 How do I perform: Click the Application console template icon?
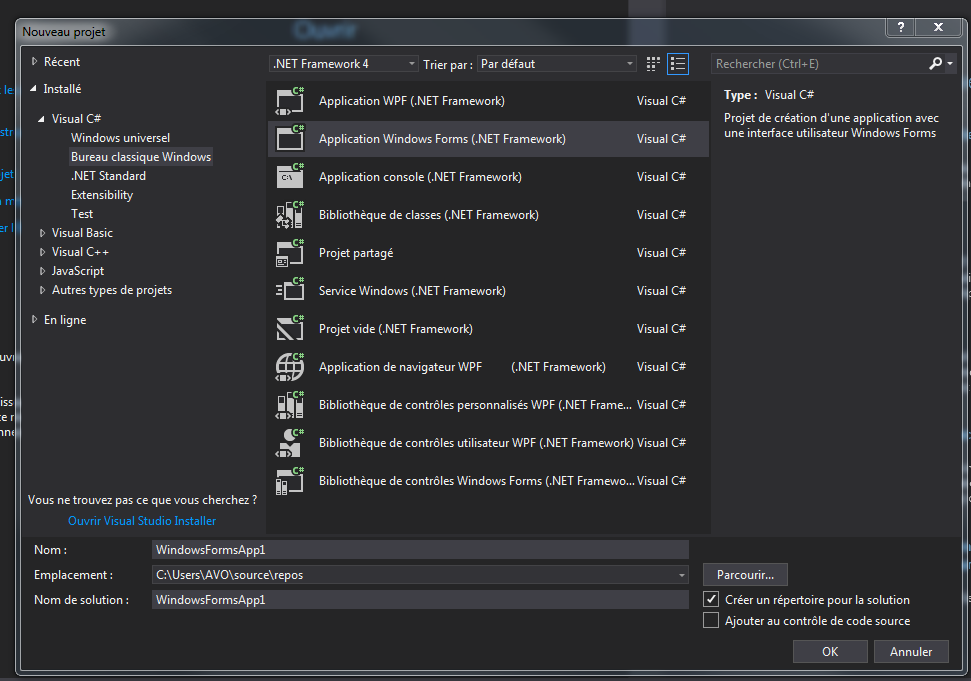(x=290, y=176)
